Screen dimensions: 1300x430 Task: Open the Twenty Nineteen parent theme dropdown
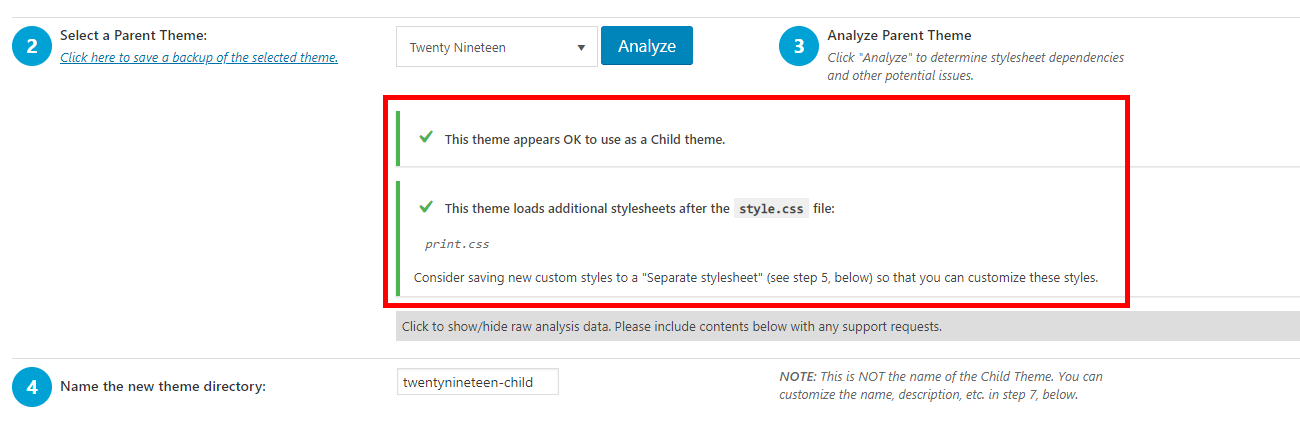(496, 46)
